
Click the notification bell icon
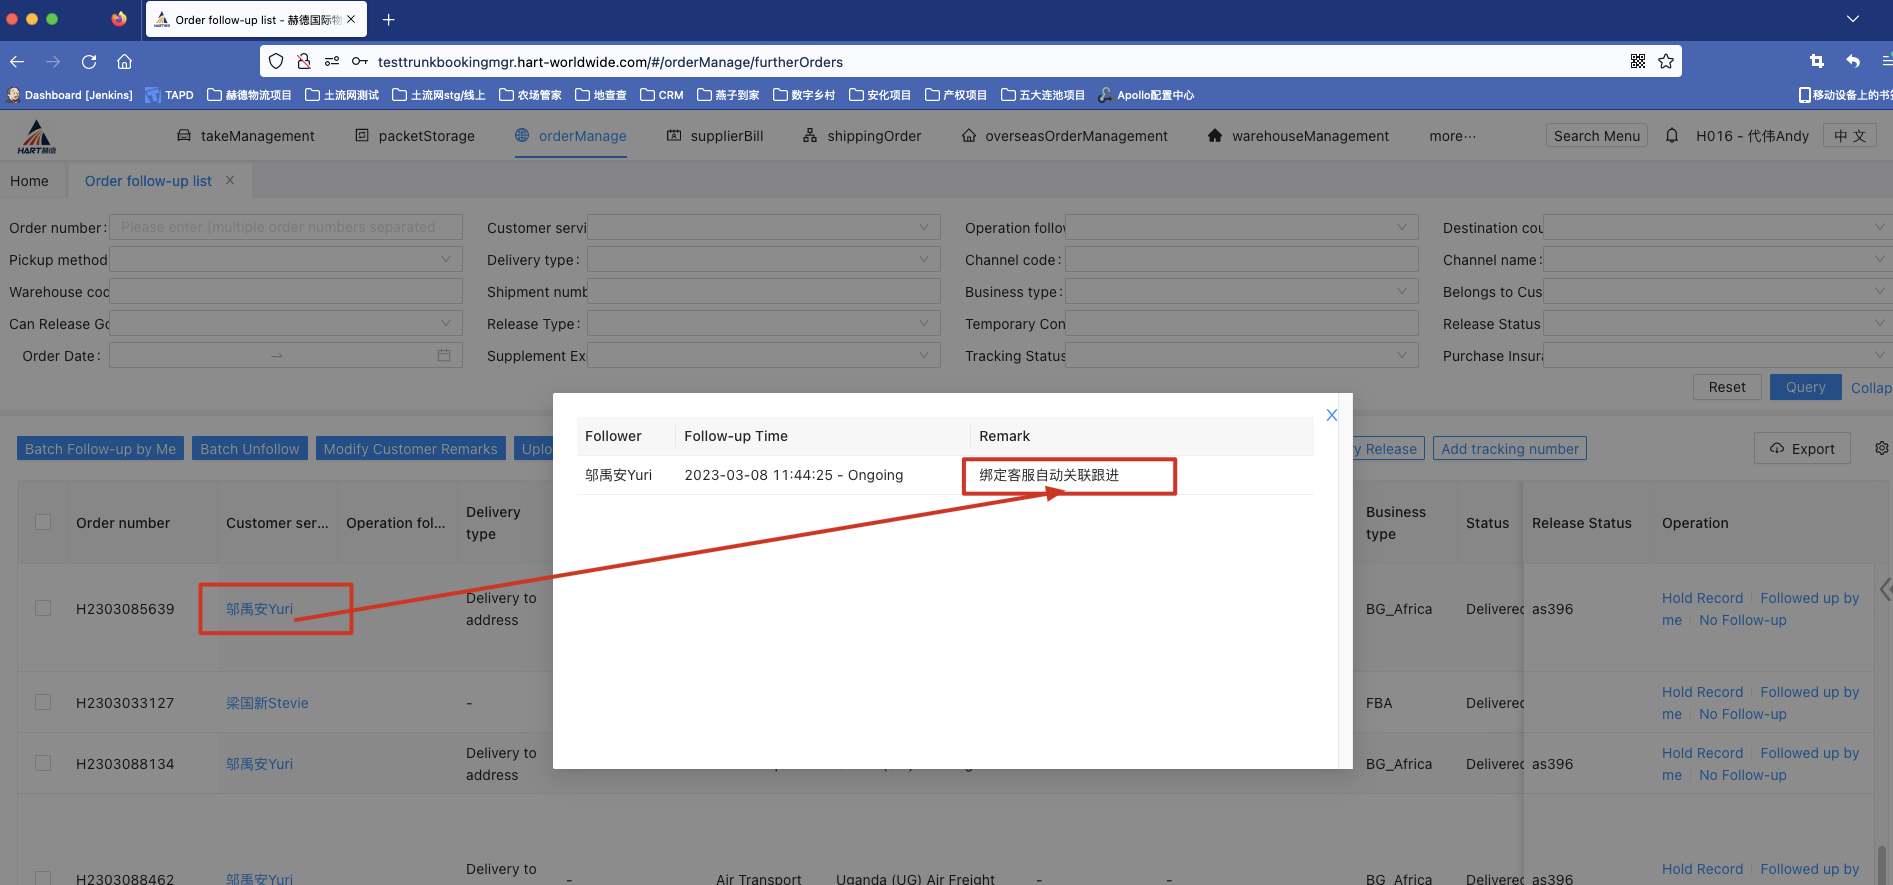[x=1671, y=135]
